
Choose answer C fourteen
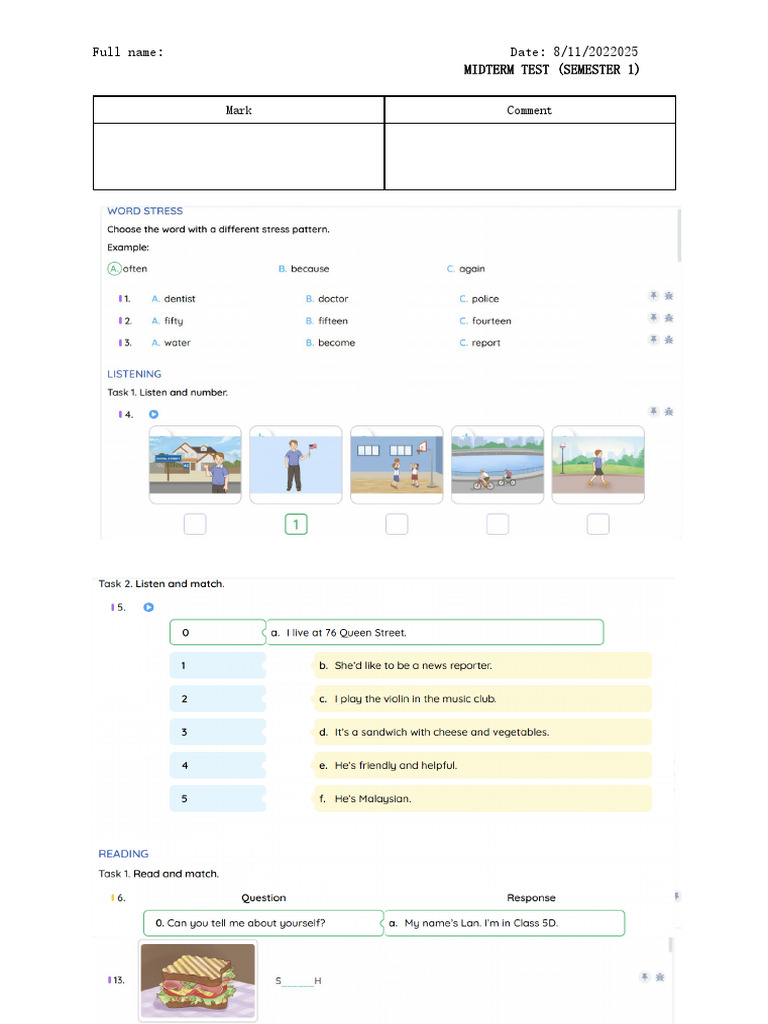[485, 321]
